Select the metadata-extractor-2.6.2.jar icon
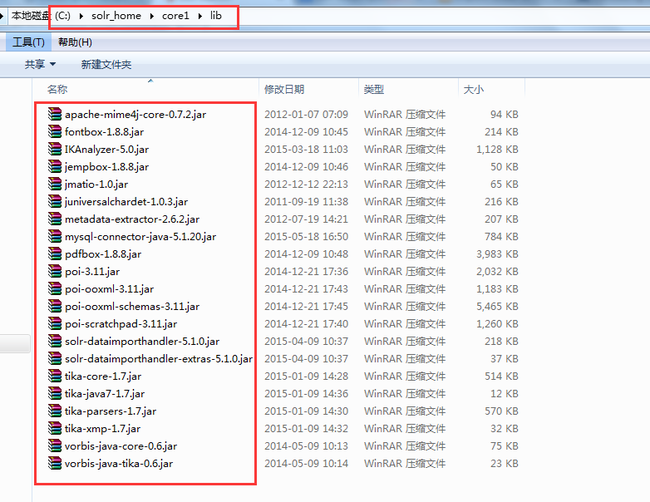 (x=55, y=218)
